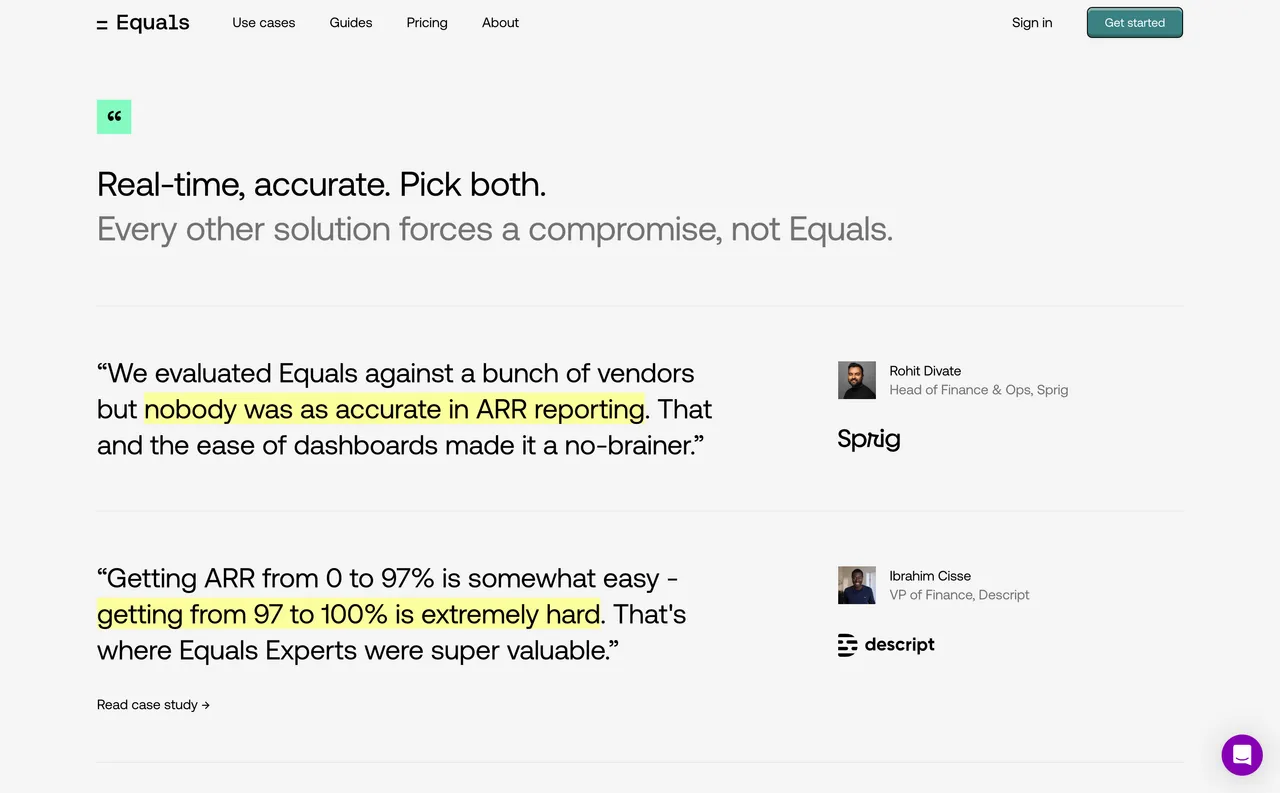Click the green quotation mark icon
This screenshot has height=793, width=1280.
(x=114, y=117)
